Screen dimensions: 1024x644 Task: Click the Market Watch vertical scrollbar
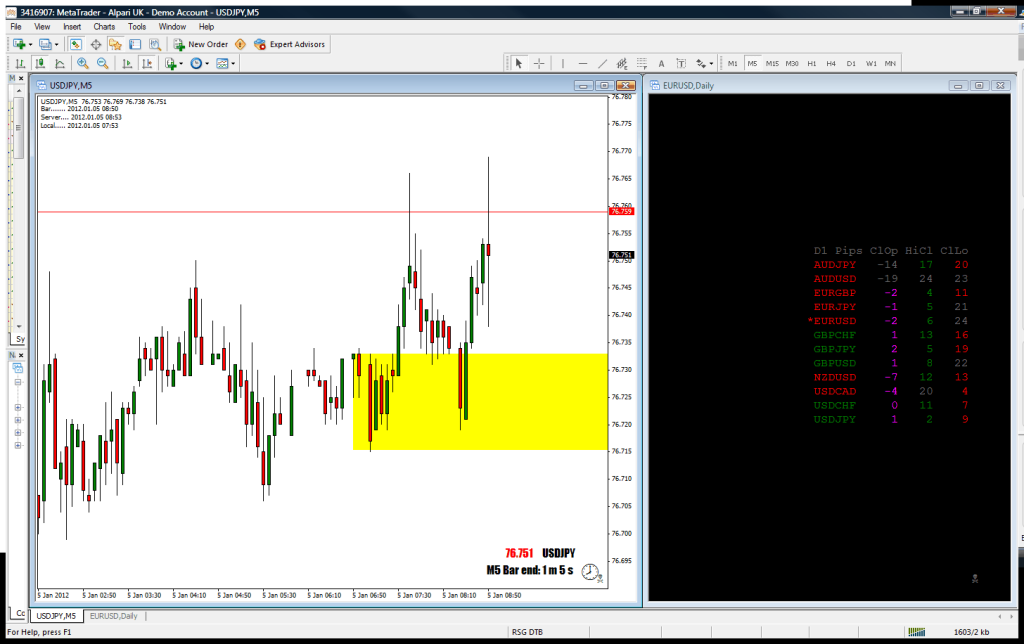pyautogui.click(x=19, y=209)
